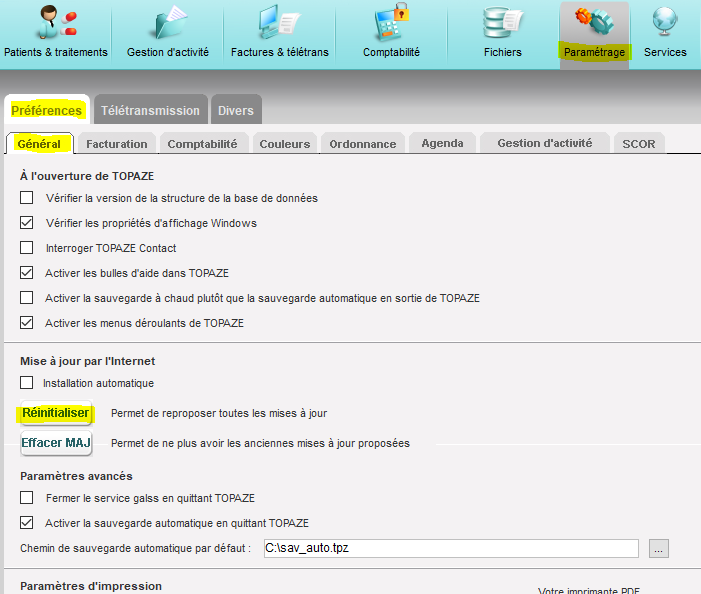The image size is (701, 594).
Task: Click the Paramétrage menu label
Action: (x=594, y=52)
